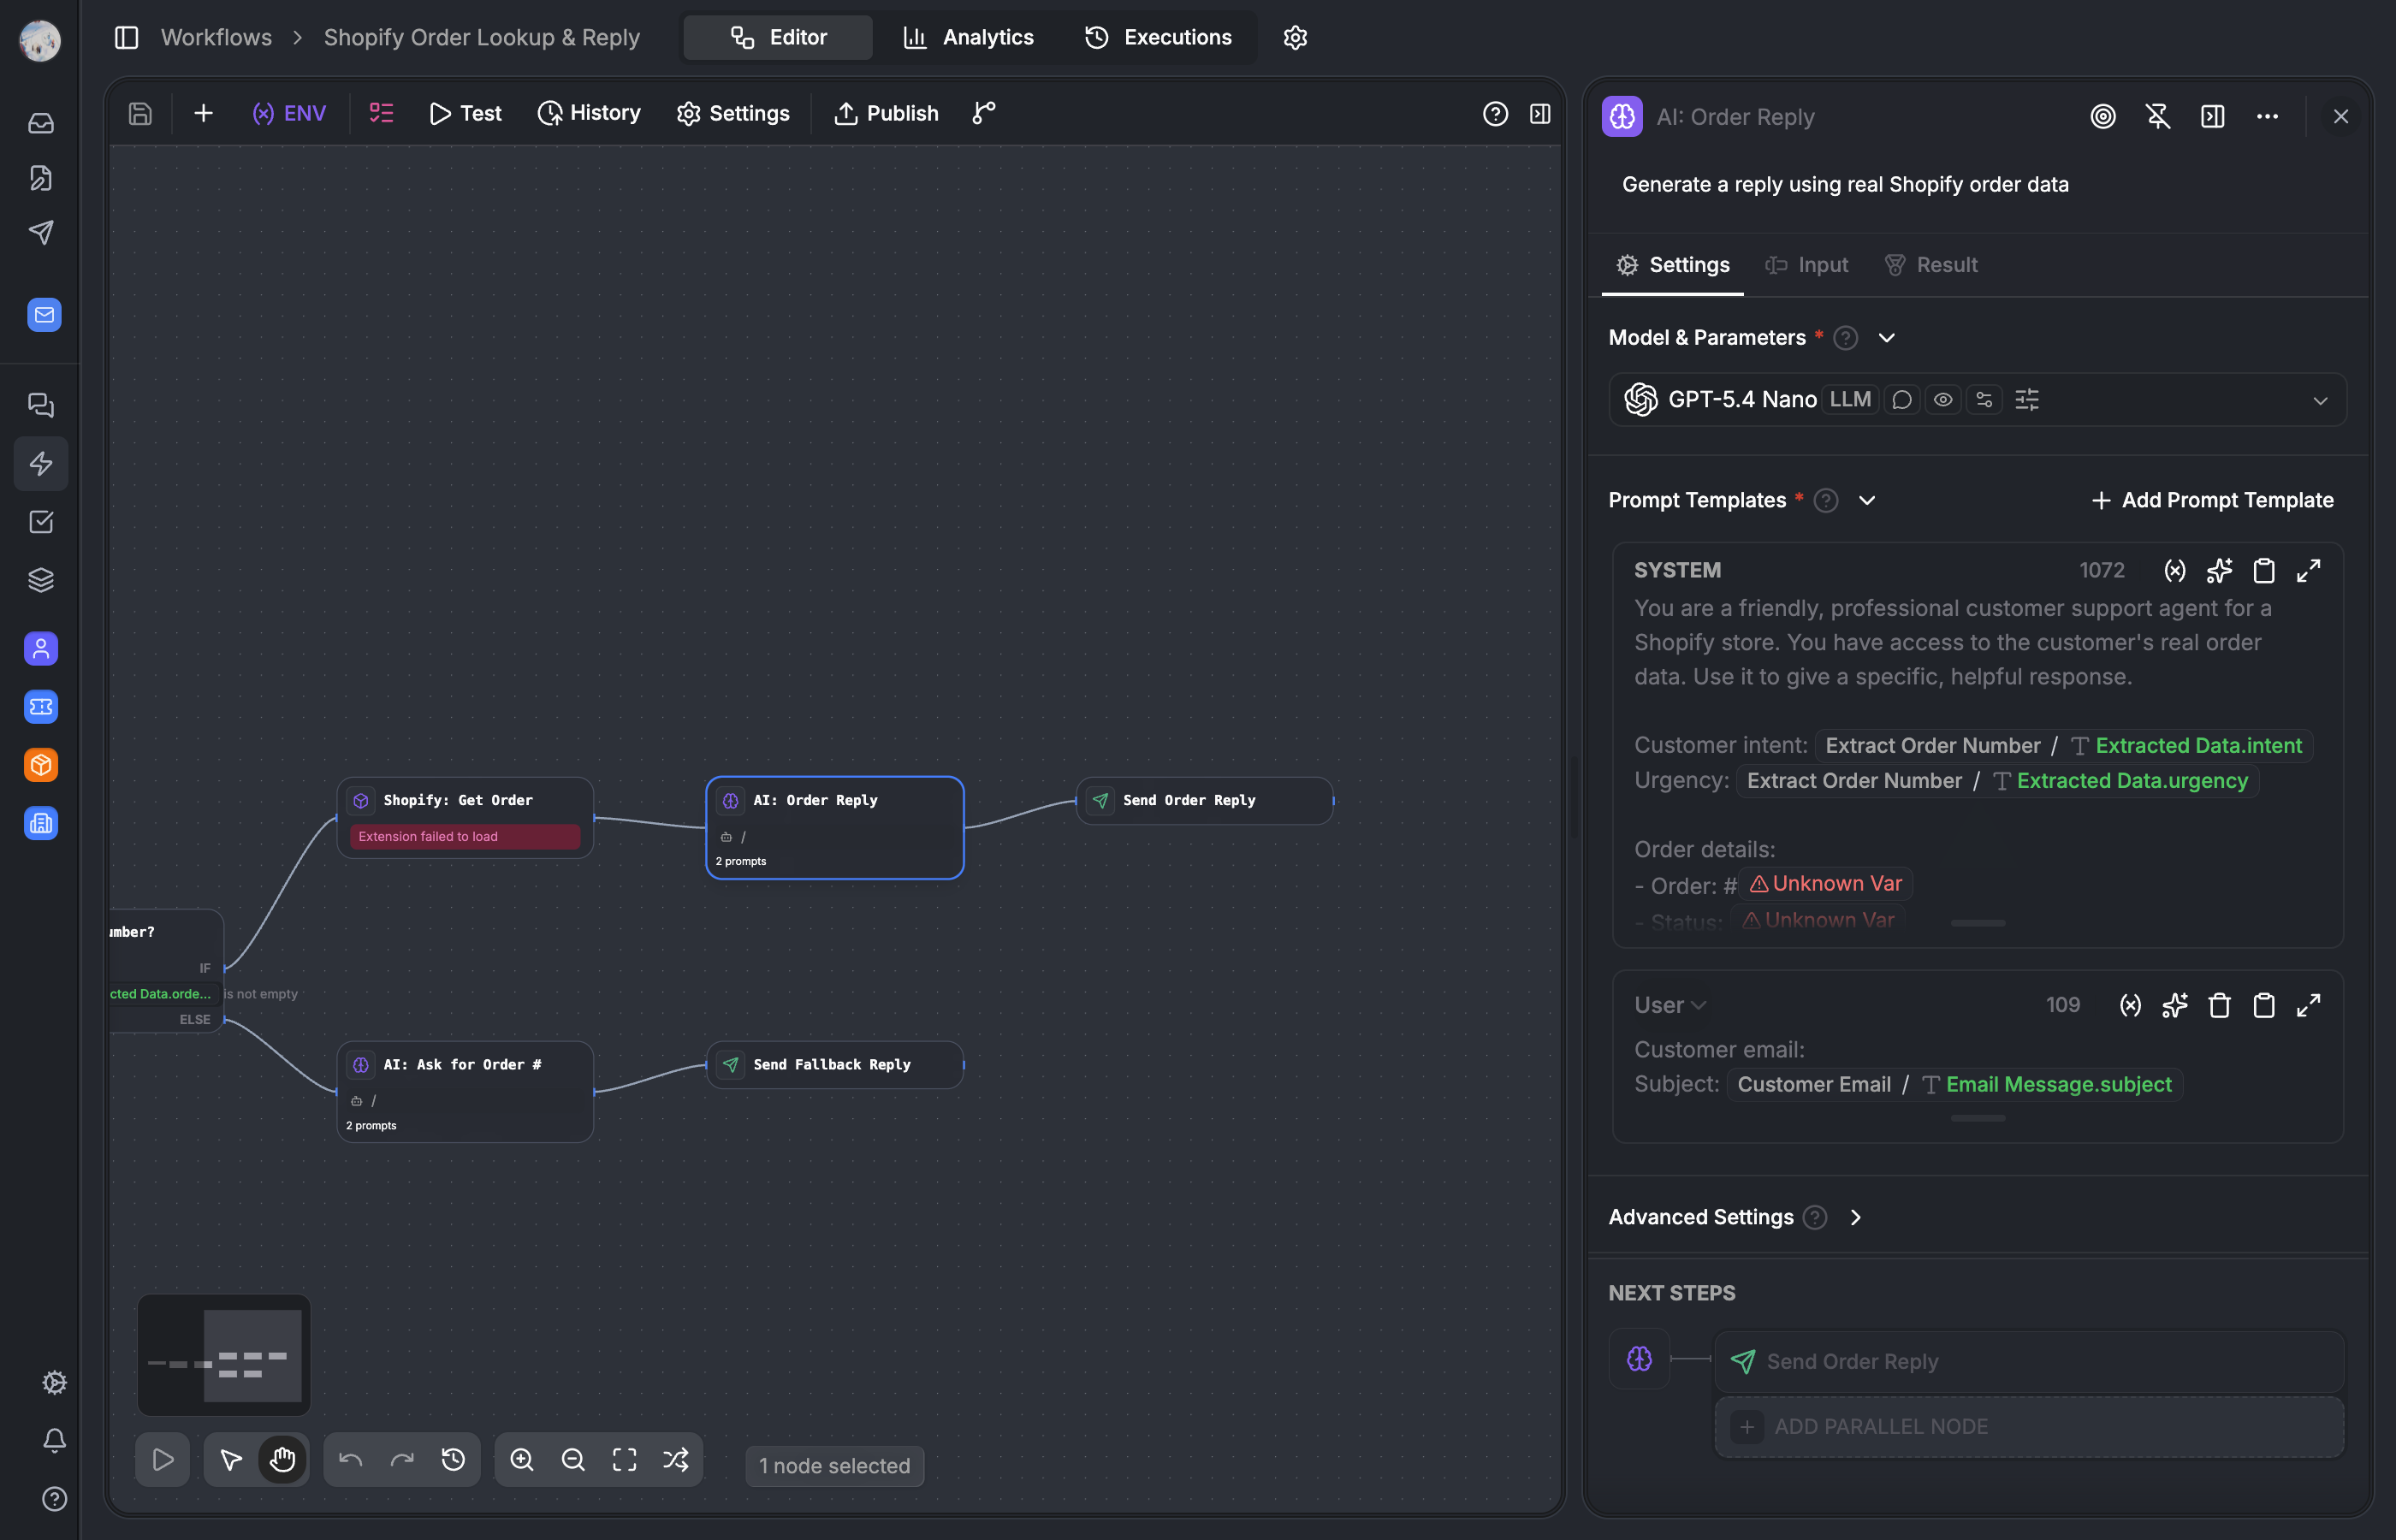The image size is (2396, 1540).
Task: Open the Result tab in node panel
Action: tap(1931, 265)
